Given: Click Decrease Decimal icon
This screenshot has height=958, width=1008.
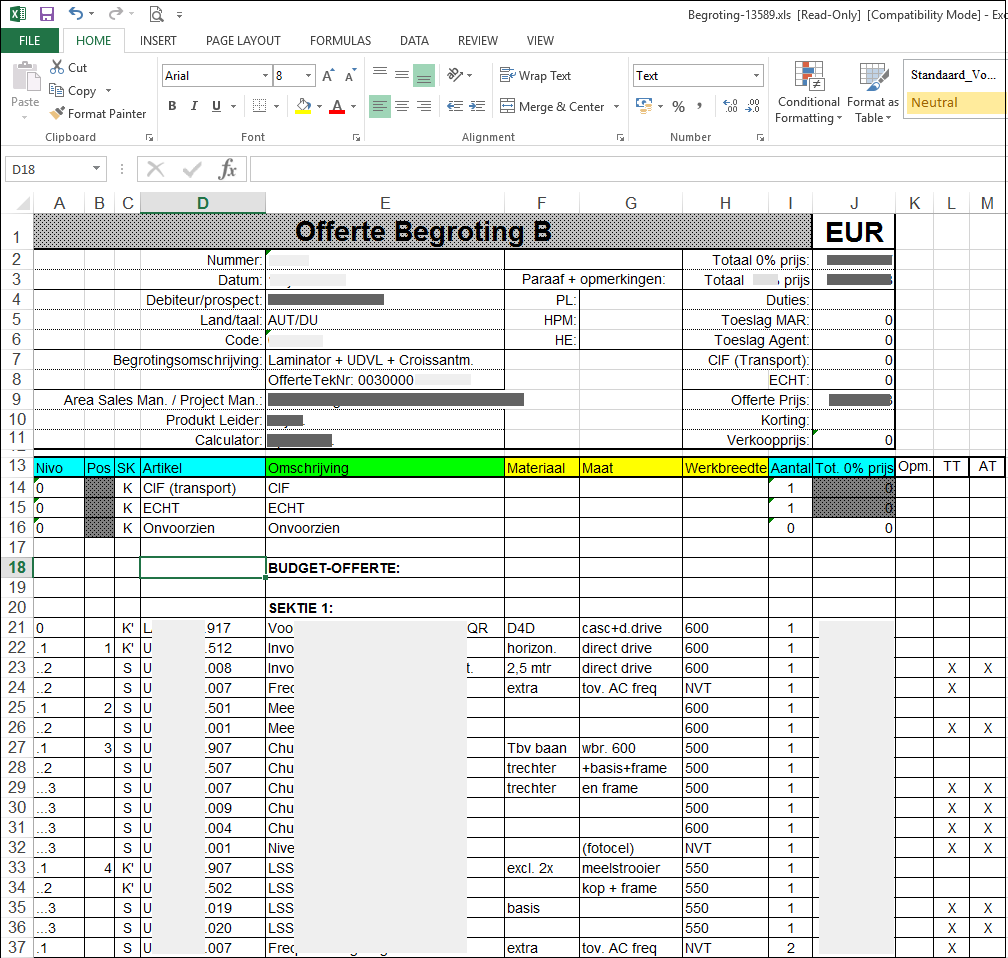Looking at the screenshot, I should (753, 106).
